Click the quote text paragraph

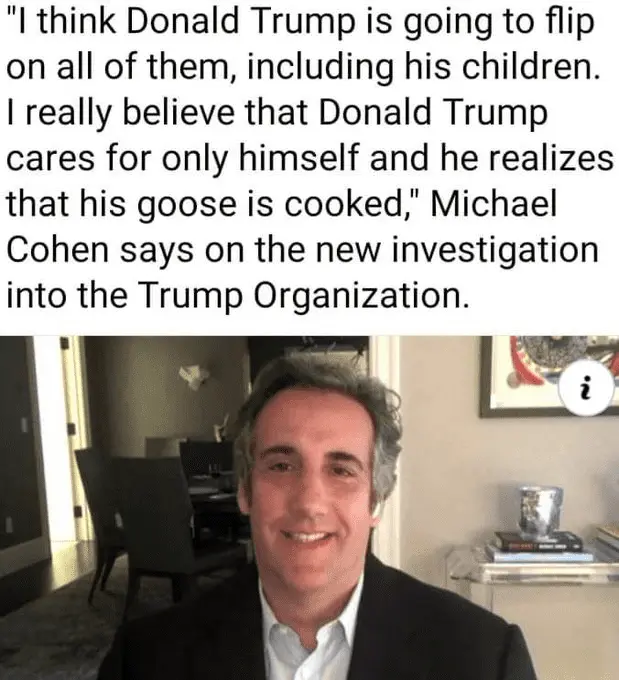(309, 158)
